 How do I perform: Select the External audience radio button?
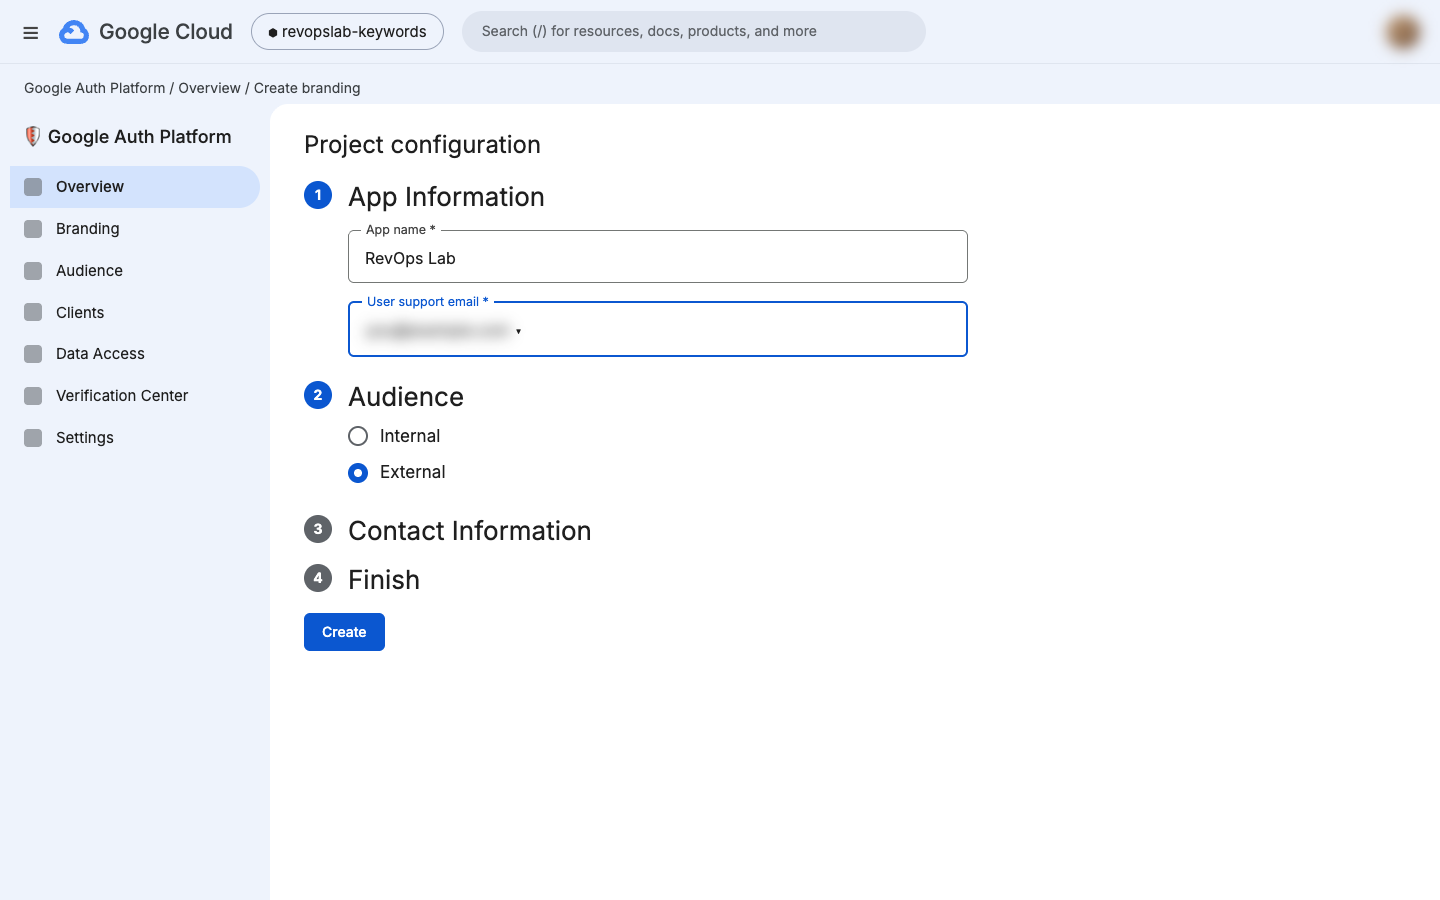(358, 473)
